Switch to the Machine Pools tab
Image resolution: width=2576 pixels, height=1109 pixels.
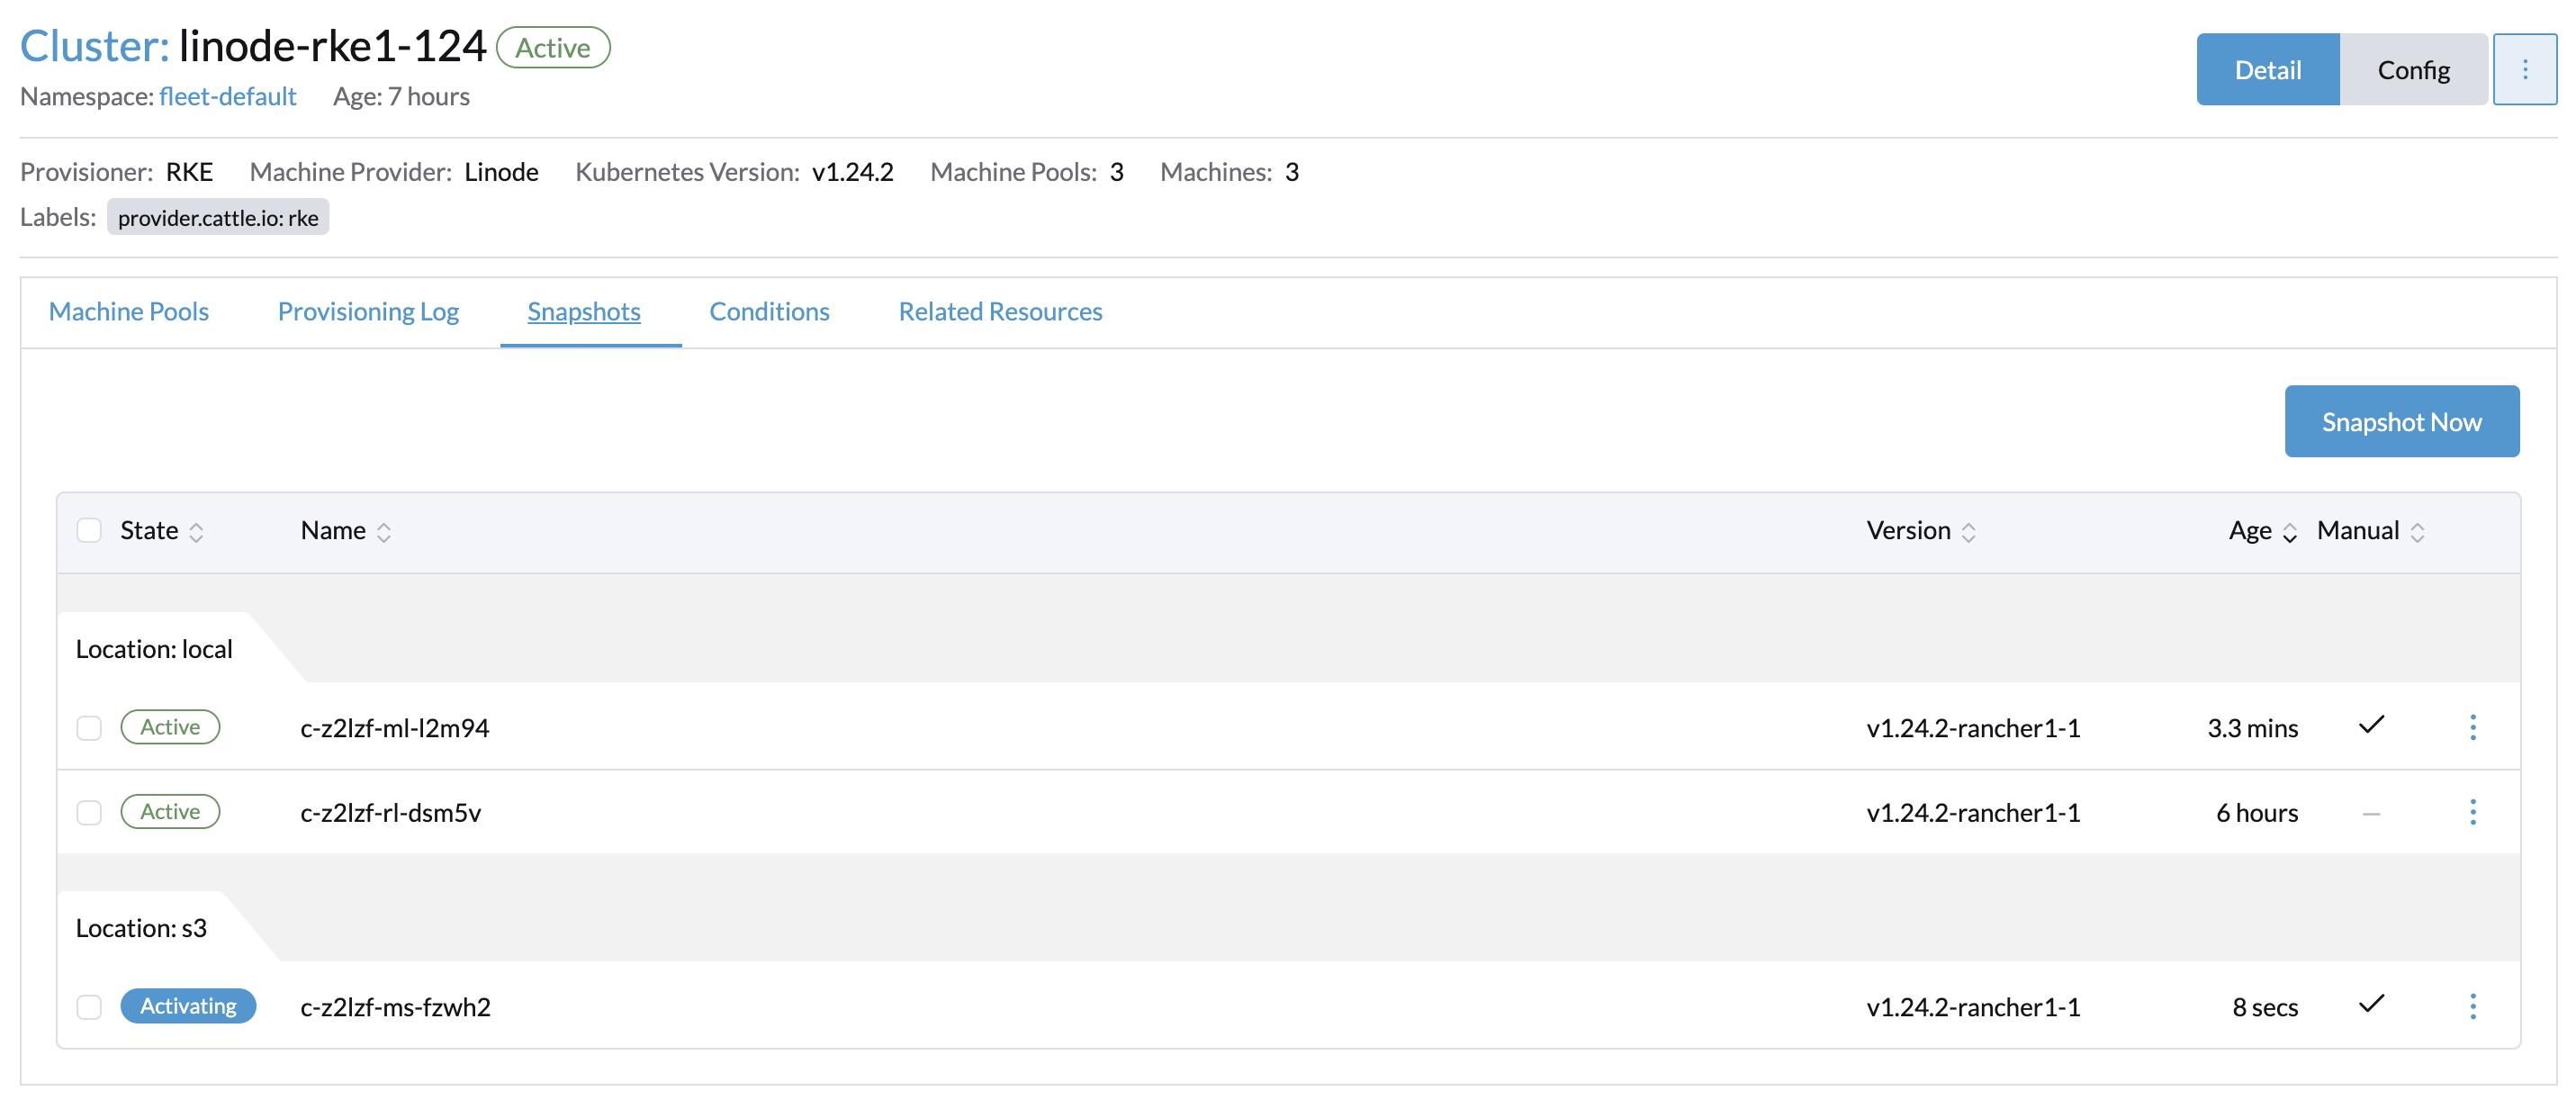[128, 311]
